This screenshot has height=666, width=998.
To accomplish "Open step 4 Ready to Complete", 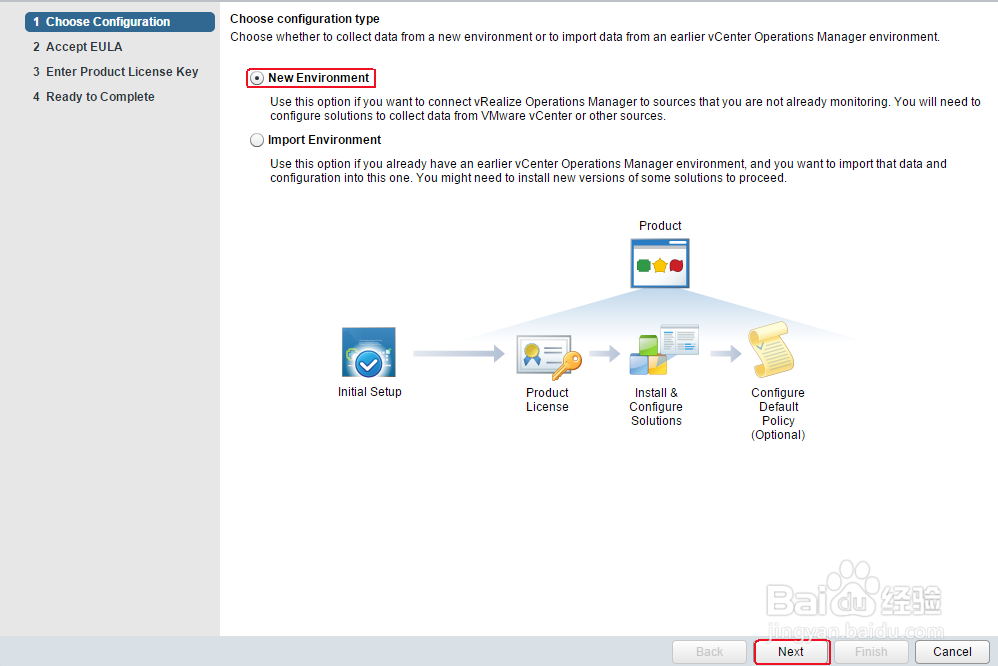I will [94, 97].
